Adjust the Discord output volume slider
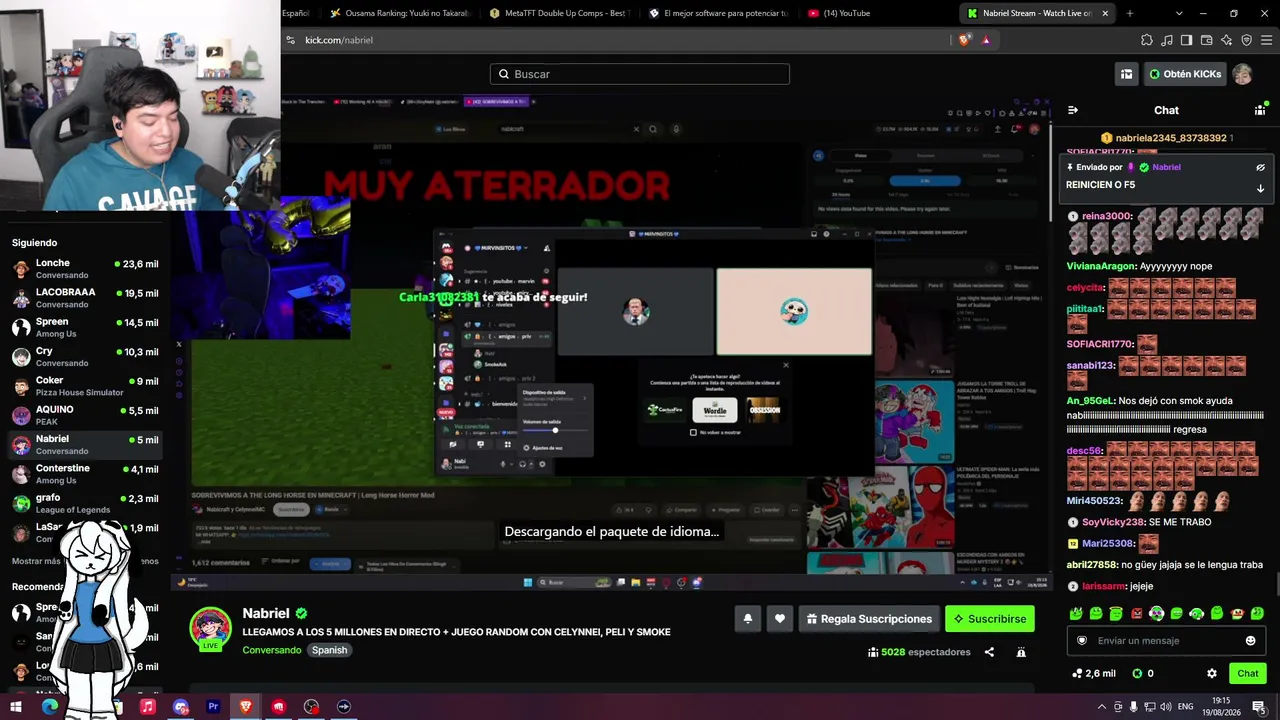Image resolution: width=1280 pixels, height=720 pixels. (555, 431)
